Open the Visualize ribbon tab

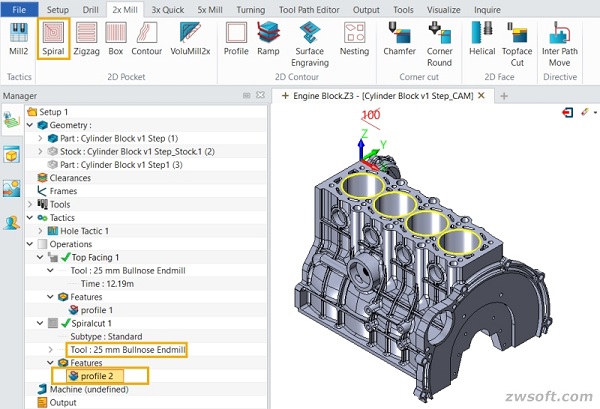(x=443, y=10)
